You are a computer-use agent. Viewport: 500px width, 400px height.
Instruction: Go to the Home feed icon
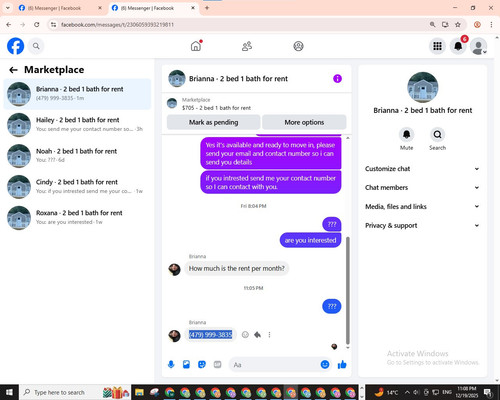pos(196,46)
